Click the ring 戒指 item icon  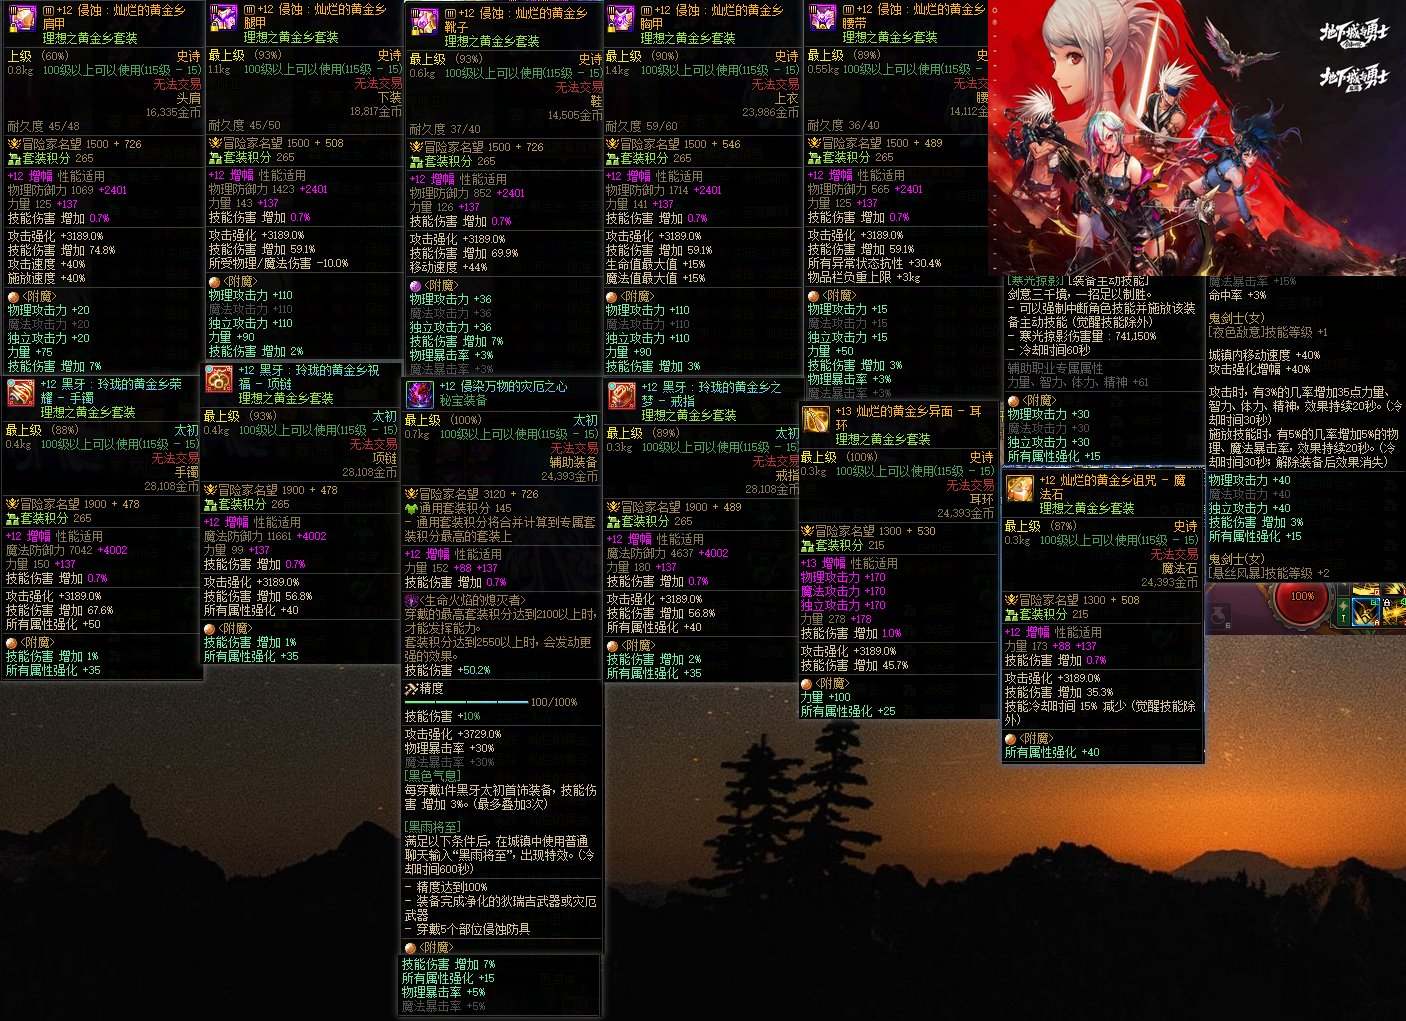621,395
